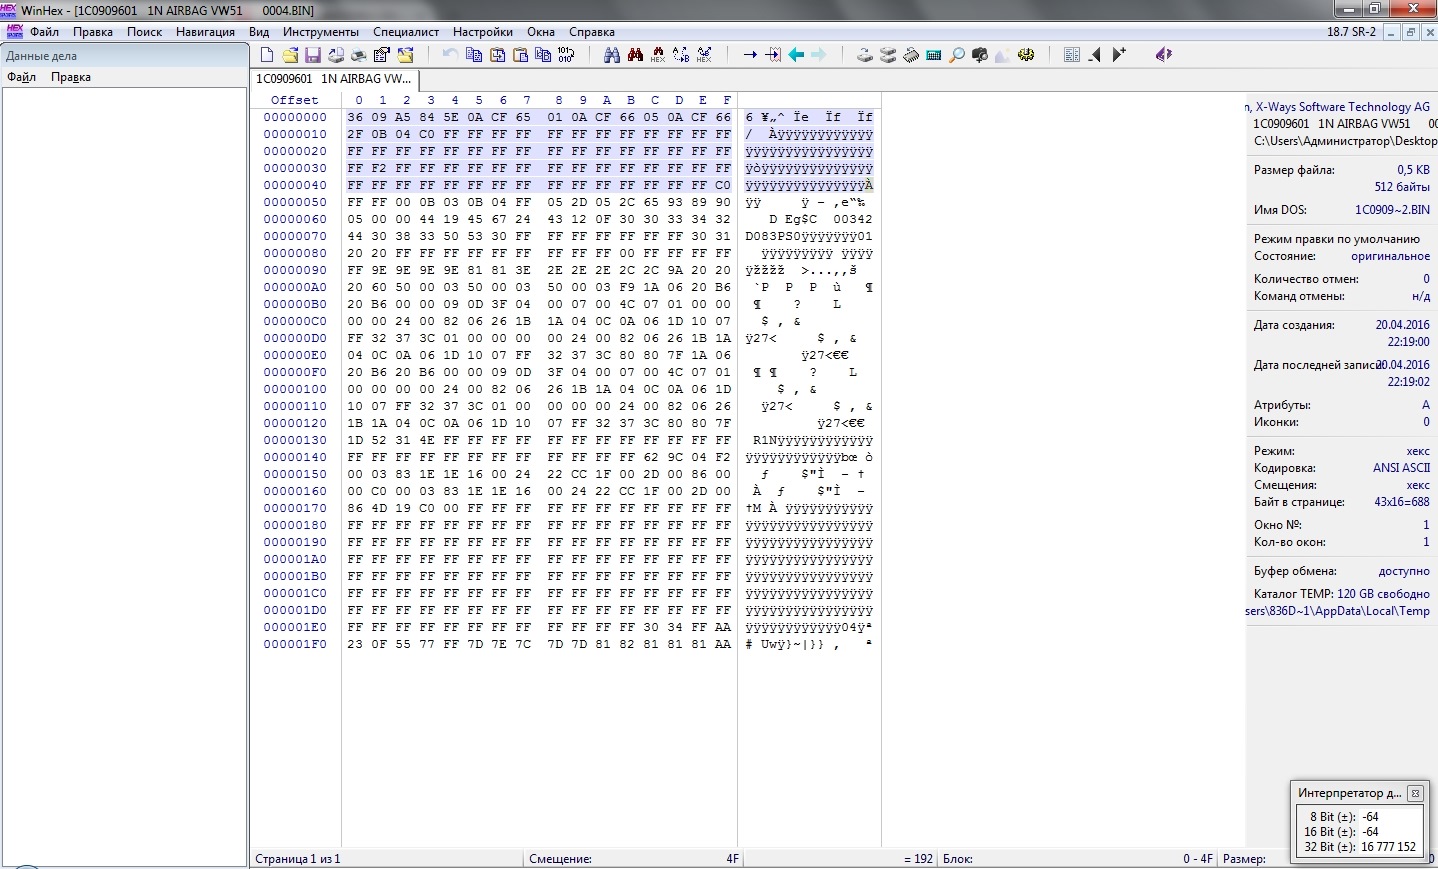Viewport: 1438px width, 869px height.
Task: Open Правка in Данные дела panel
Action: pyautogui.click(x=71, y=77)
